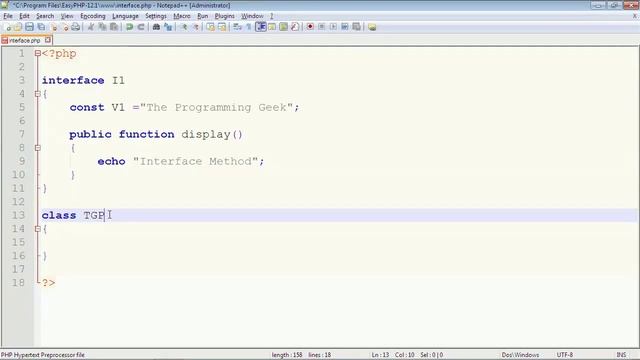Click the INS insert mode indicator
Image resolution: width=640 pixels, height=360 pixels.
click(x=621, y=355)
